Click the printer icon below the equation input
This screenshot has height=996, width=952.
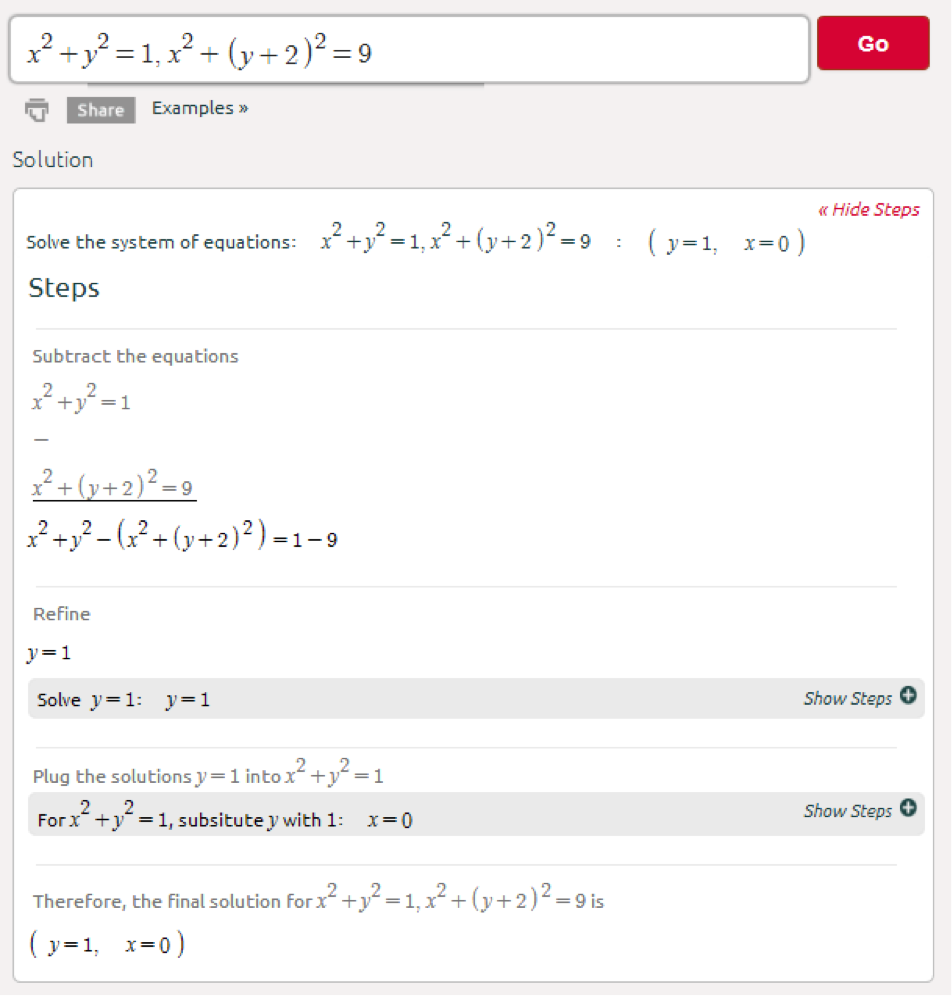coord(37,110)
